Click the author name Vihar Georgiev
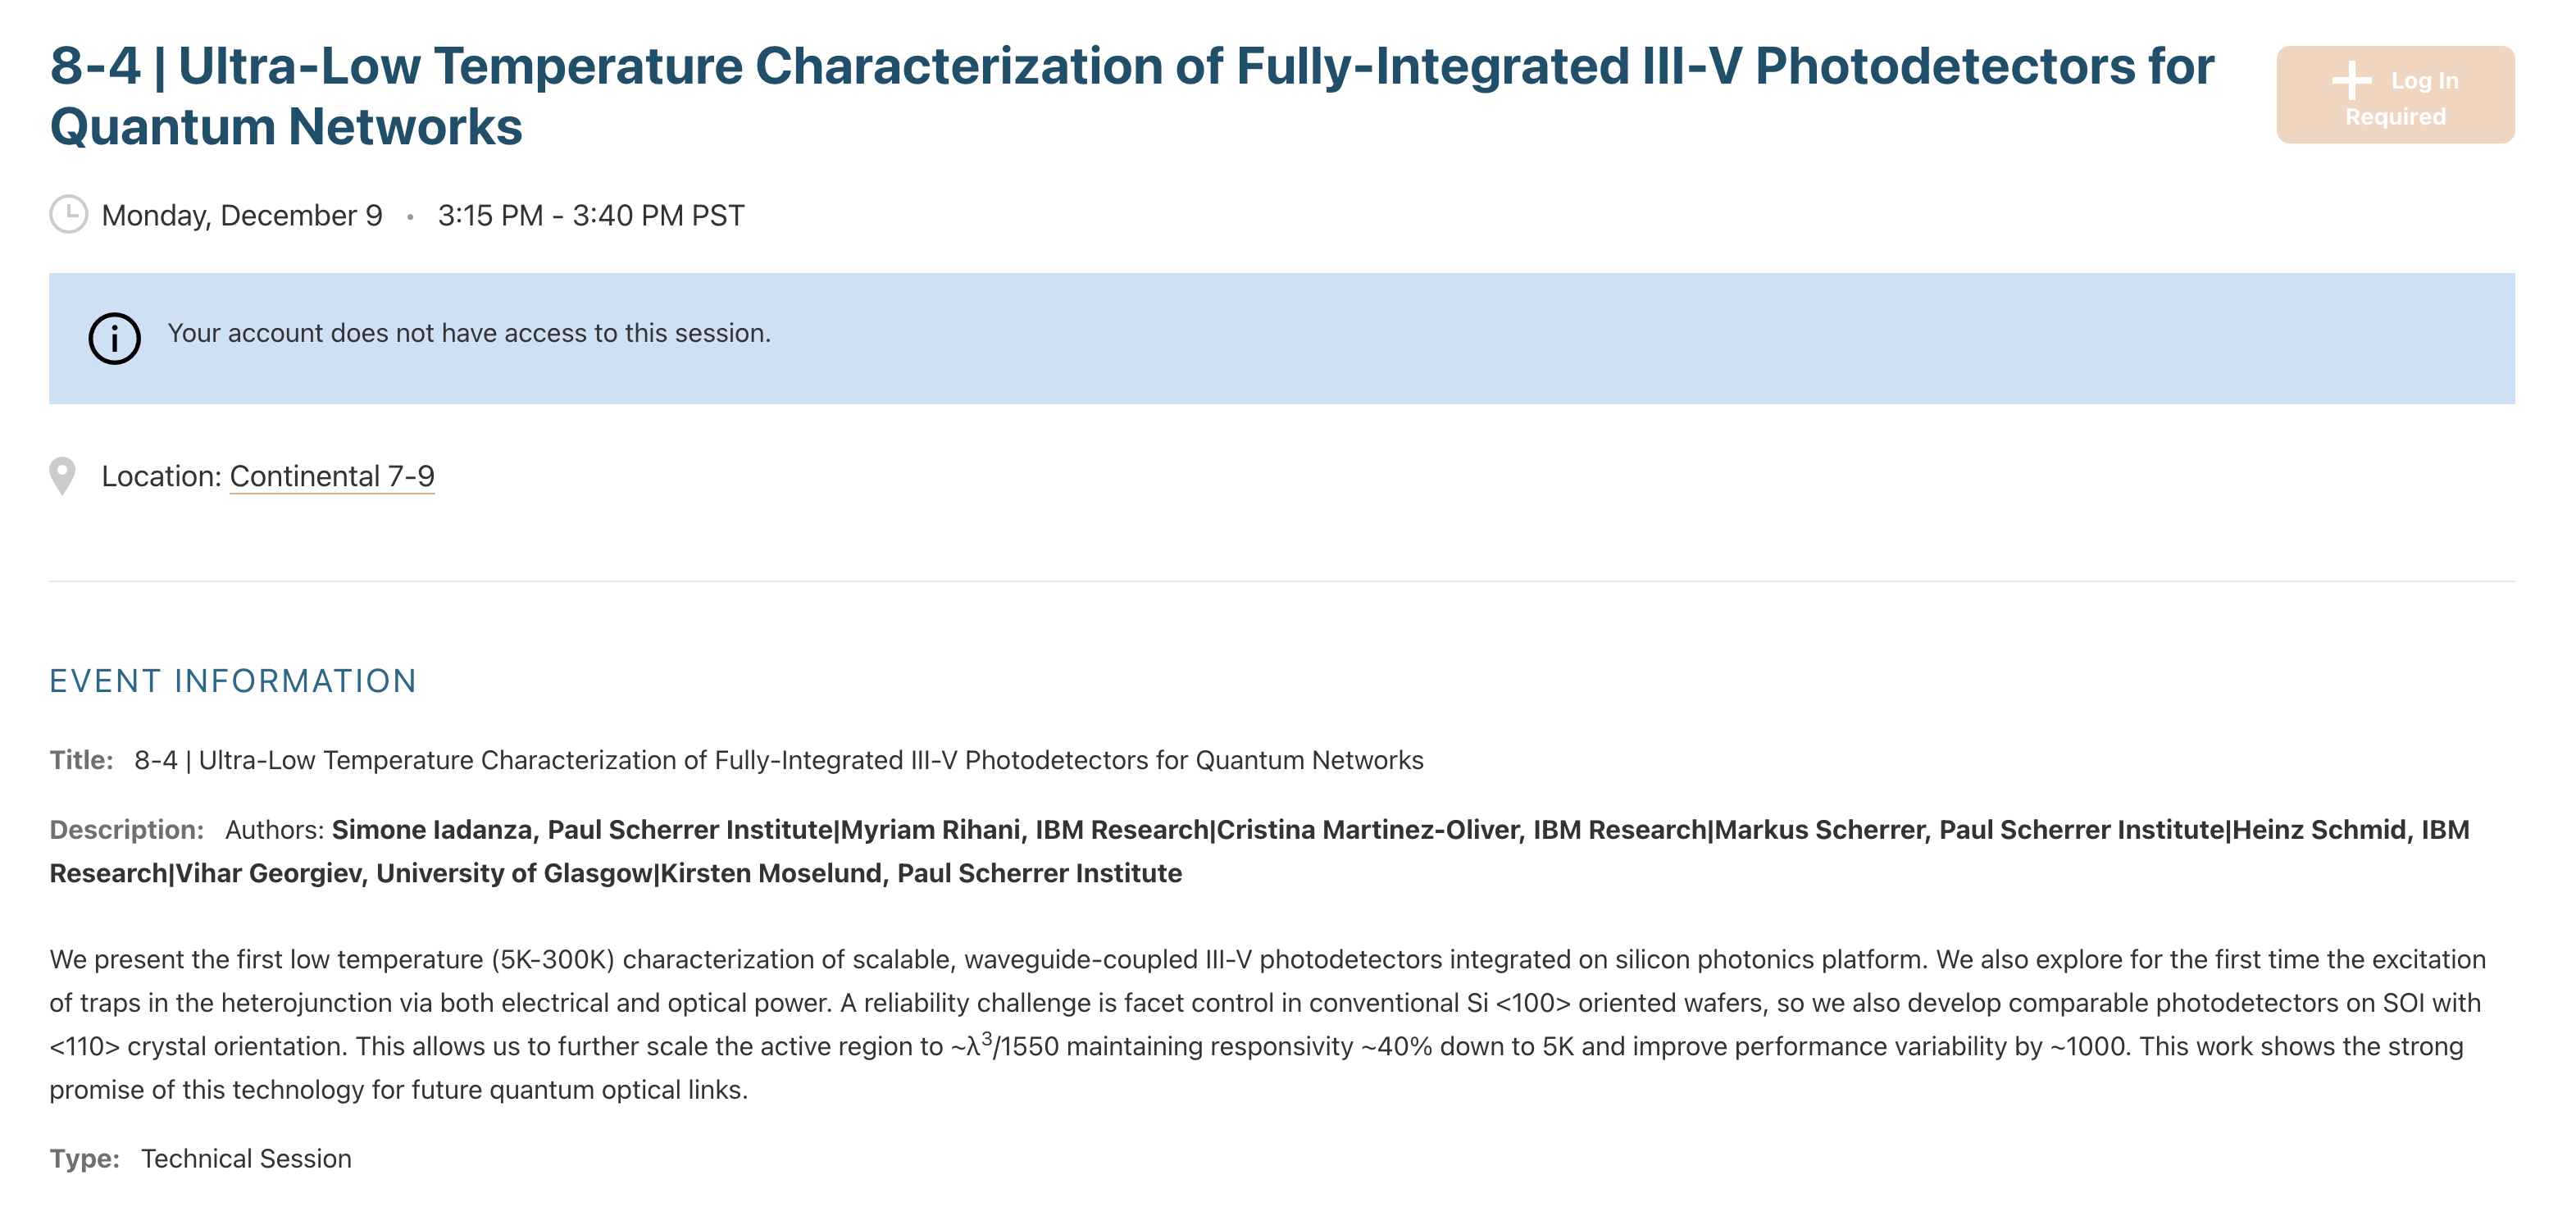The width and height of the screenshot is (2576, 1225). pyautogui.click(x=268, y=873)
